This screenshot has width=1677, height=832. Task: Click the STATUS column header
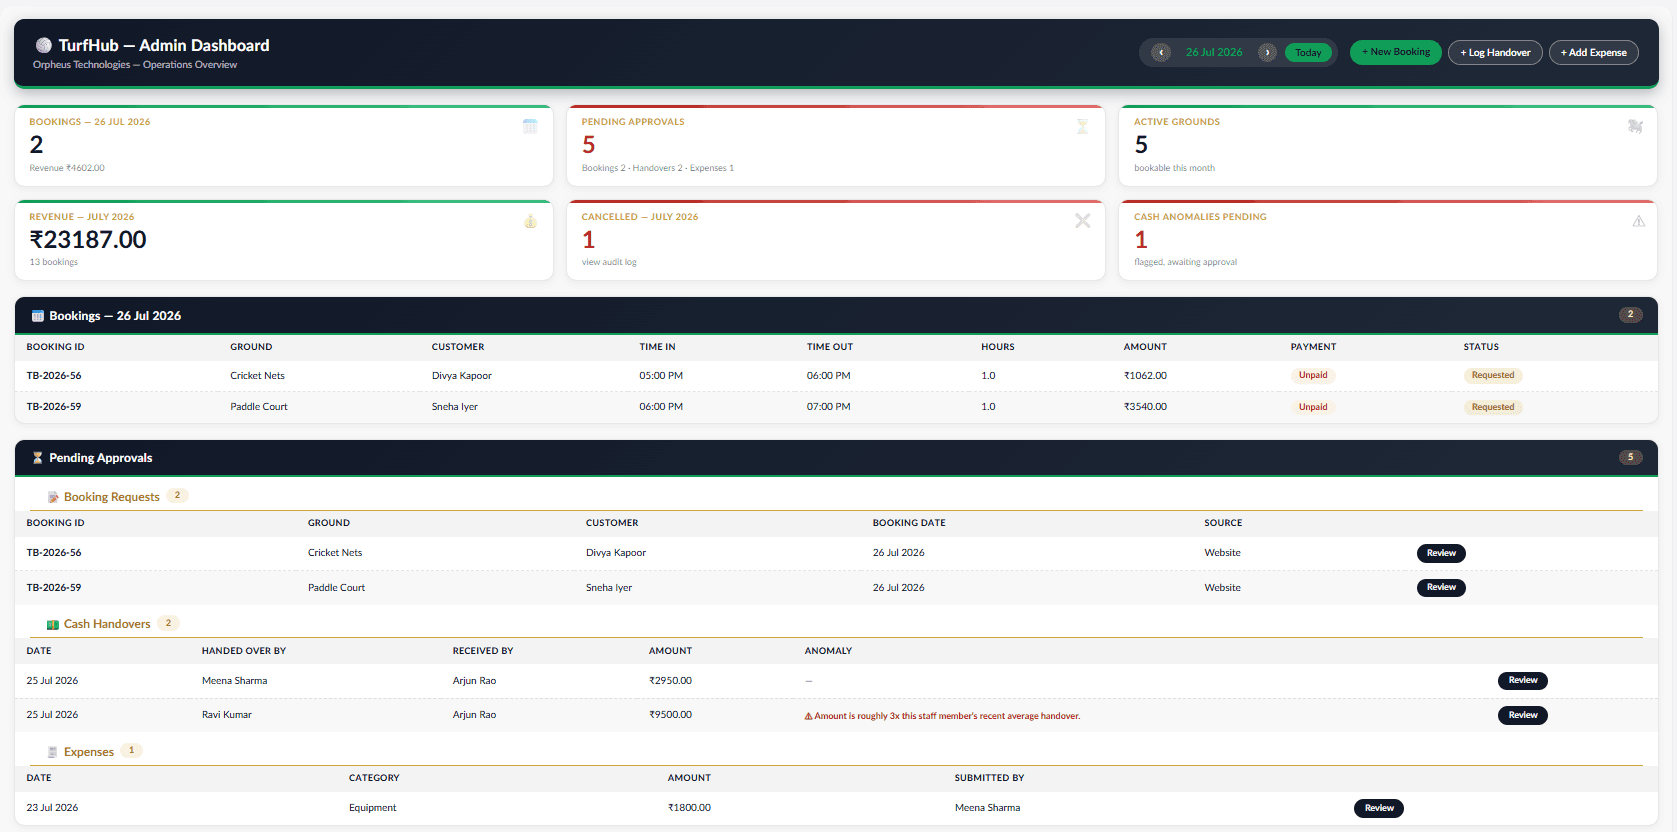coord(1481,347)
